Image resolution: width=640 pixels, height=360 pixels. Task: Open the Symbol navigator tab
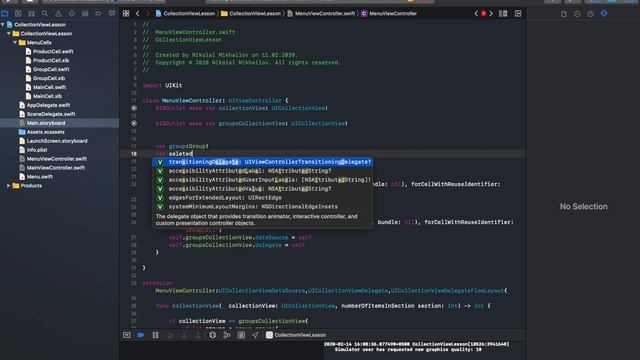click(x=31, y=13)
